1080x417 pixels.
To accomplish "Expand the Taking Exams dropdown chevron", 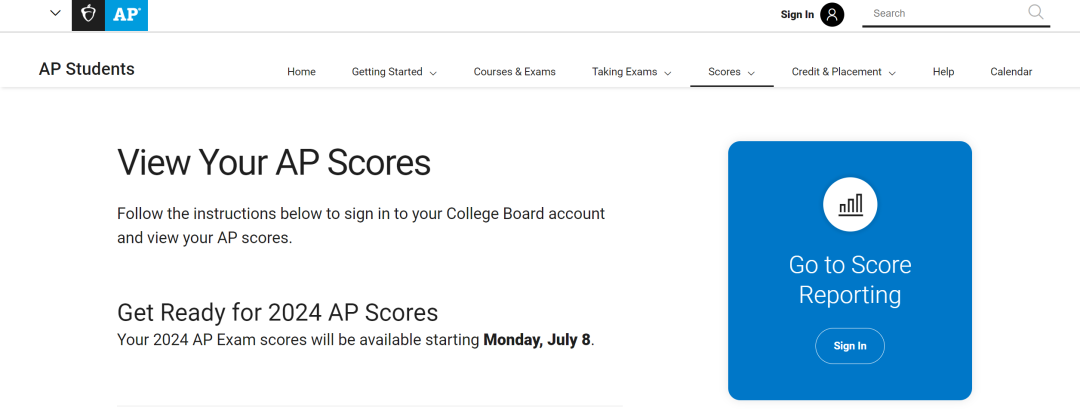I will tap(667, 72).
